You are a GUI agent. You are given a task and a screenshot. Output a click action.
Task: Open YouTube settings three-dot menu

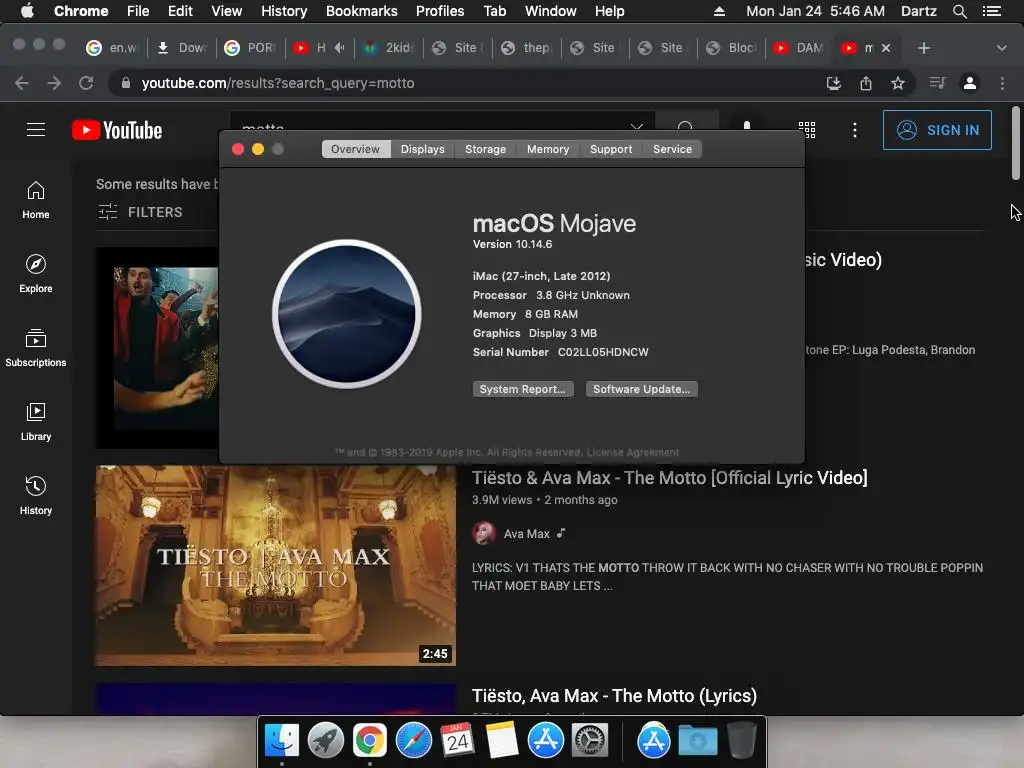point(854,130)
